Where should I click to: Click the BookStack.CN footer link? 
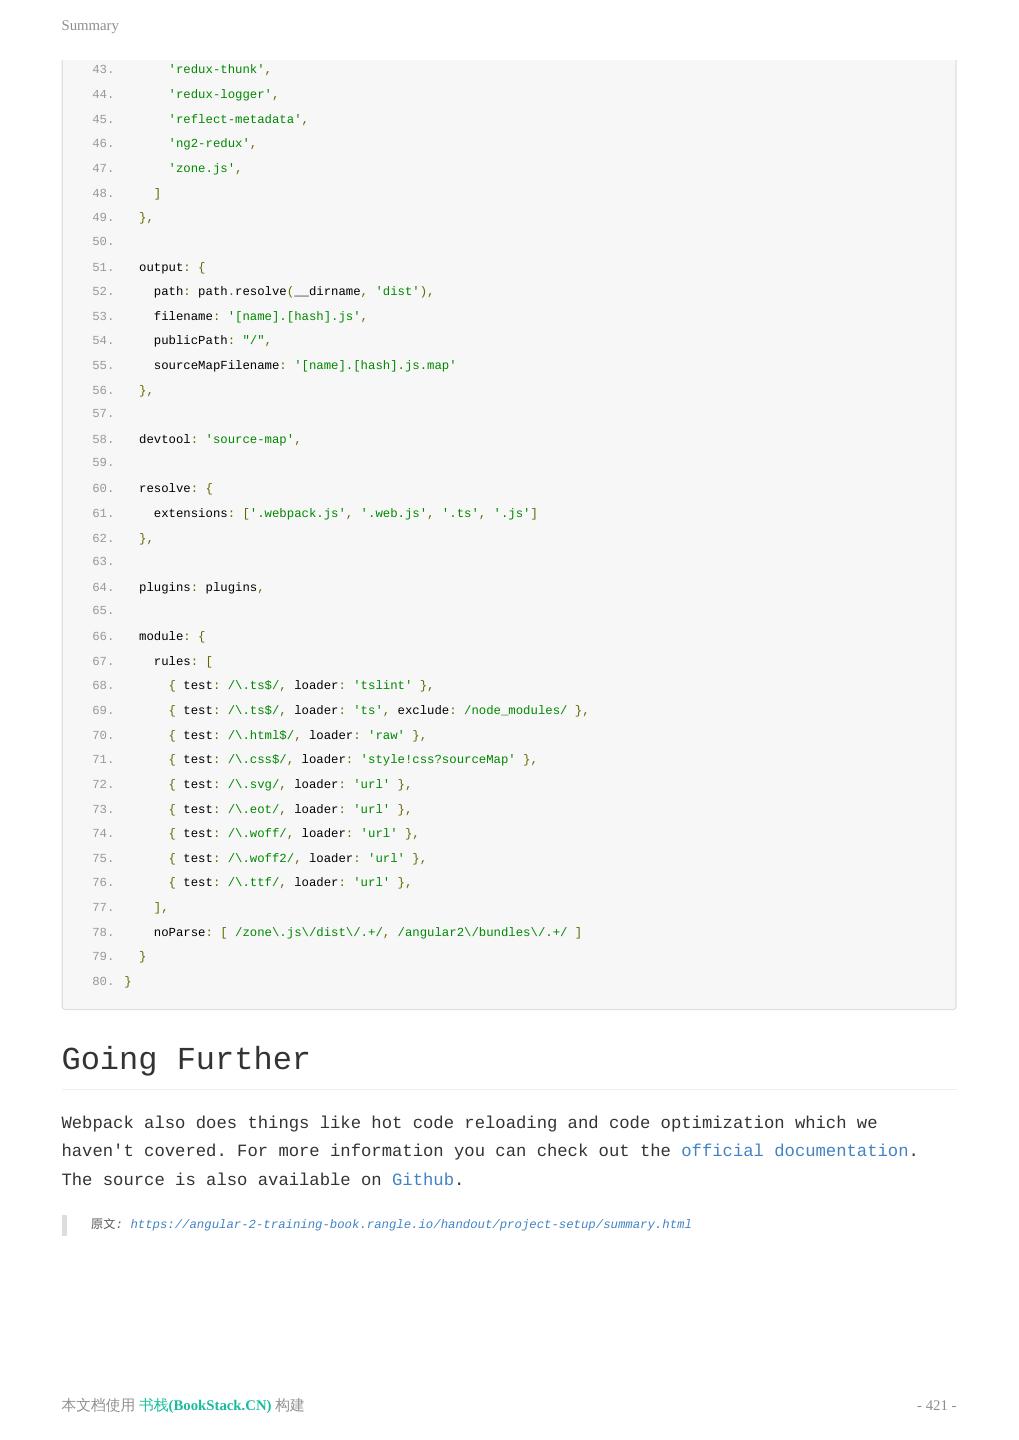pyautogui.click(x=205, y=1405)
